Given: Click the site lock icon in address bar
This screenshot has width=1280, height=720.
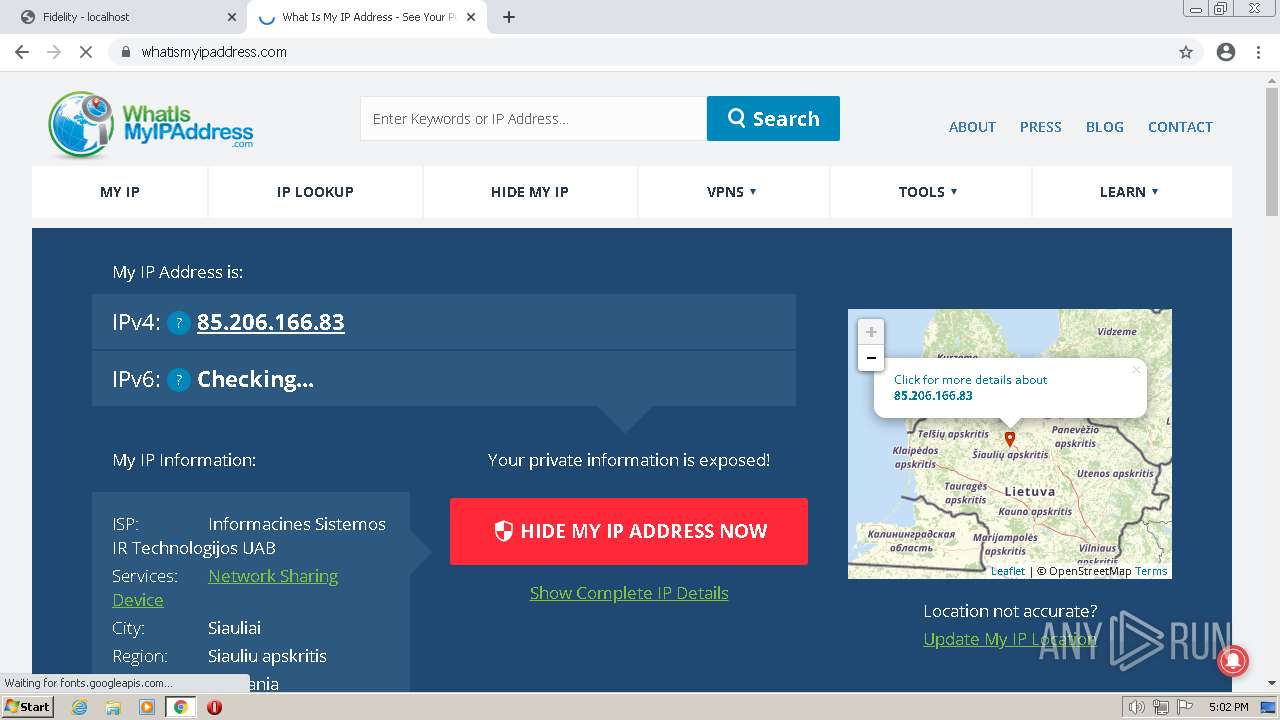Looking at the screenshot, I should click(126, 52).
